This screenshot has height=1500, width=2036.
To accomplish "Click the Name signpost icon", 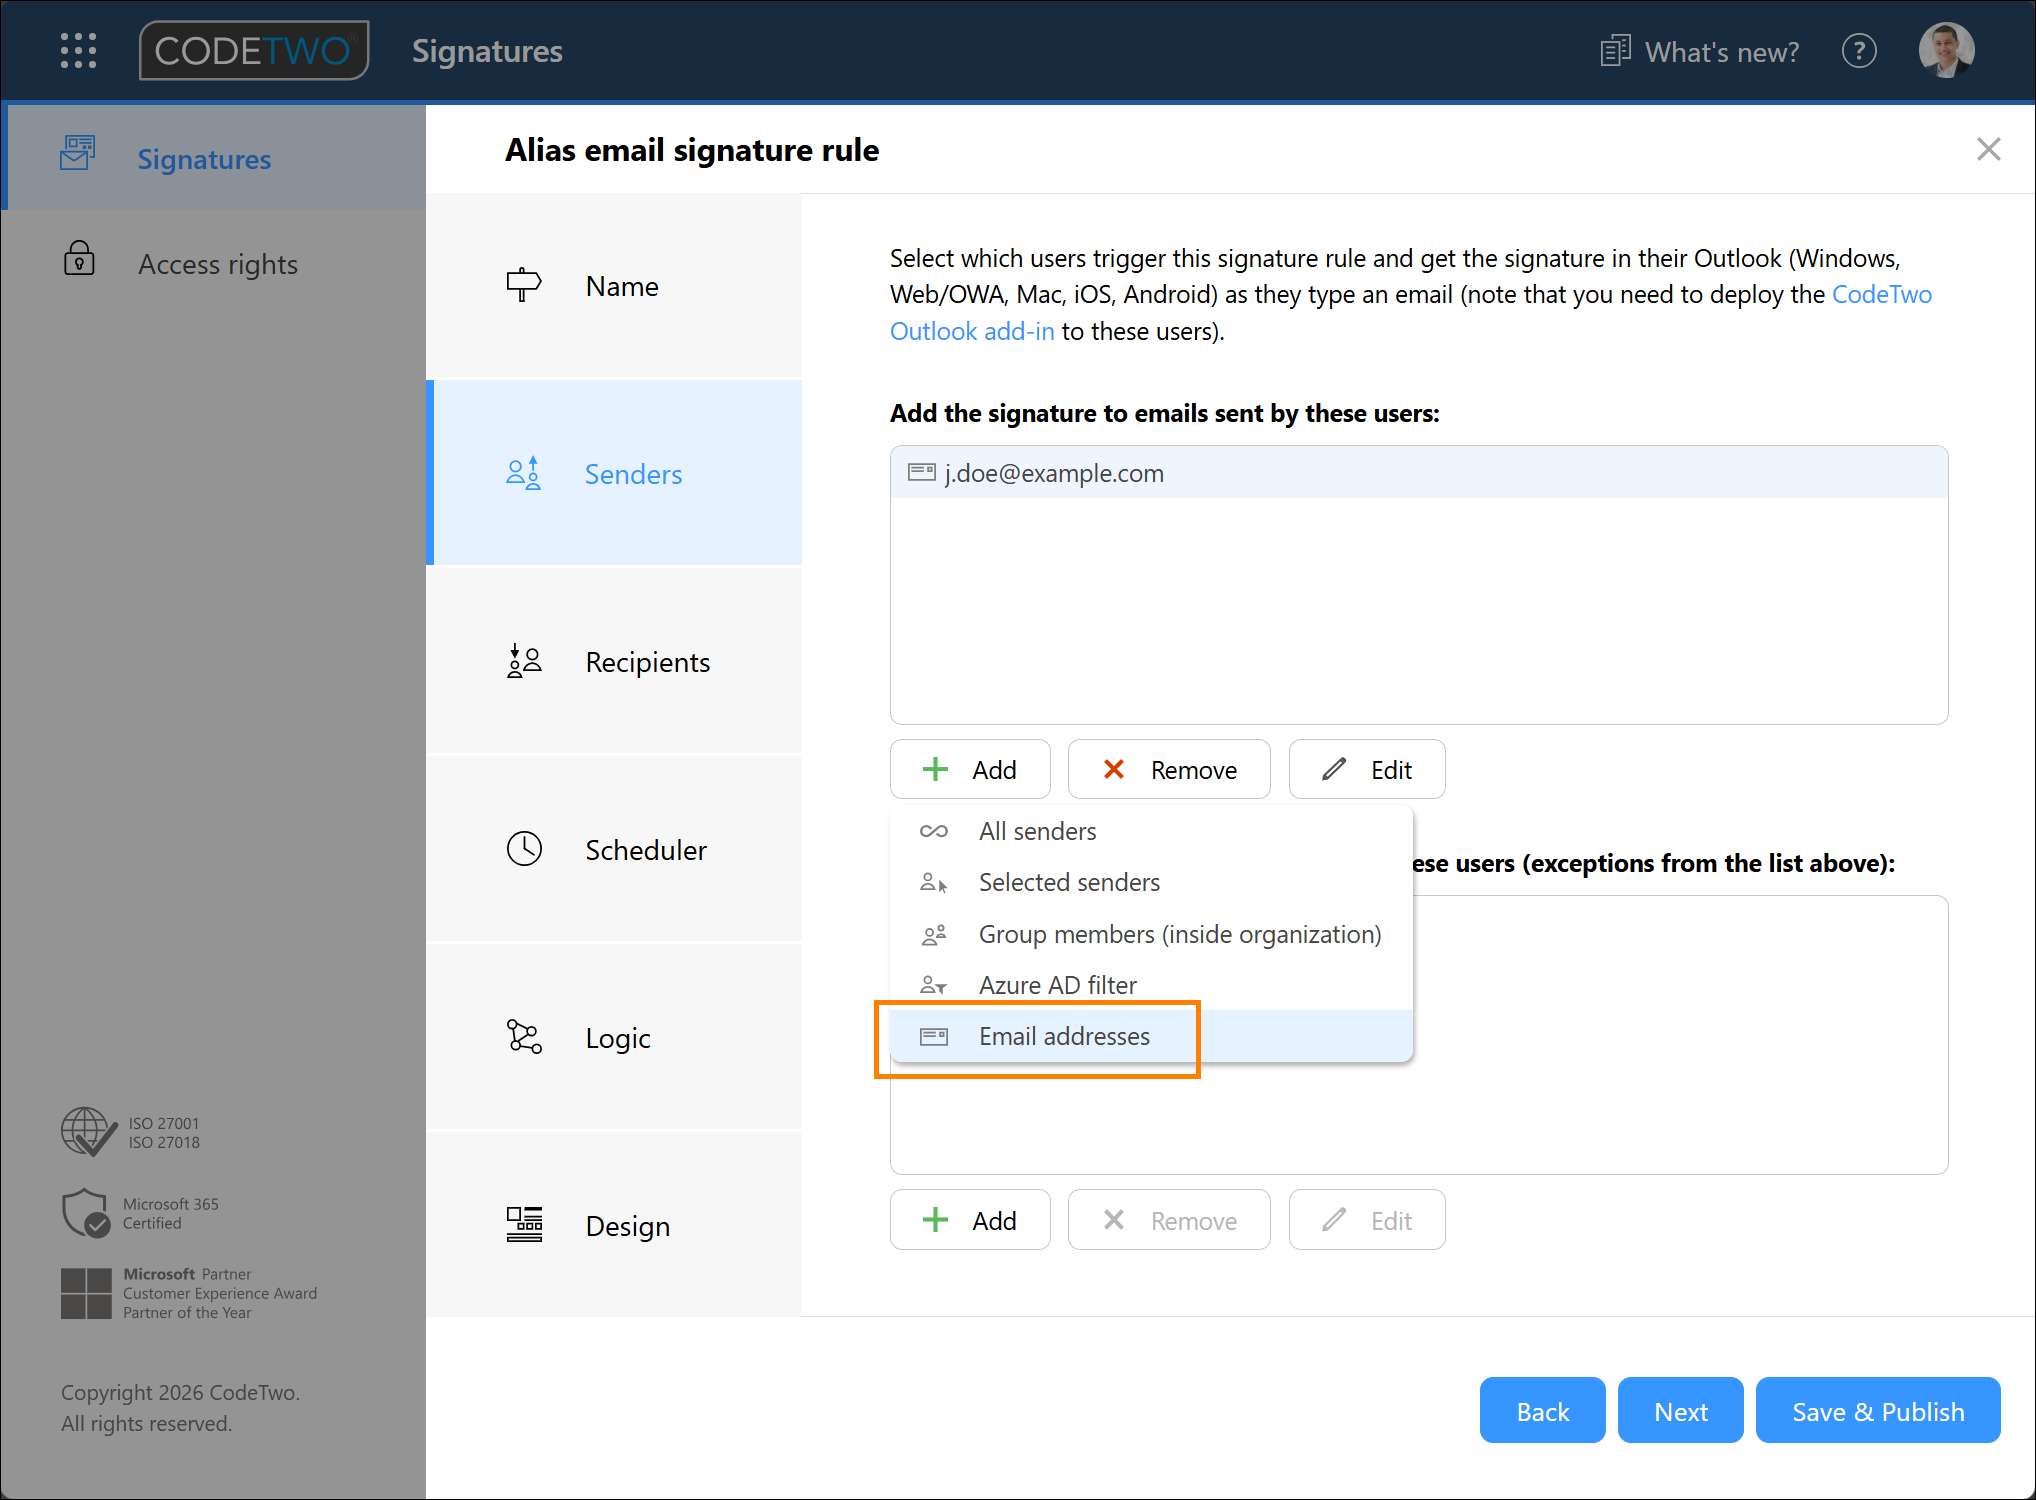I will [523, 285].
